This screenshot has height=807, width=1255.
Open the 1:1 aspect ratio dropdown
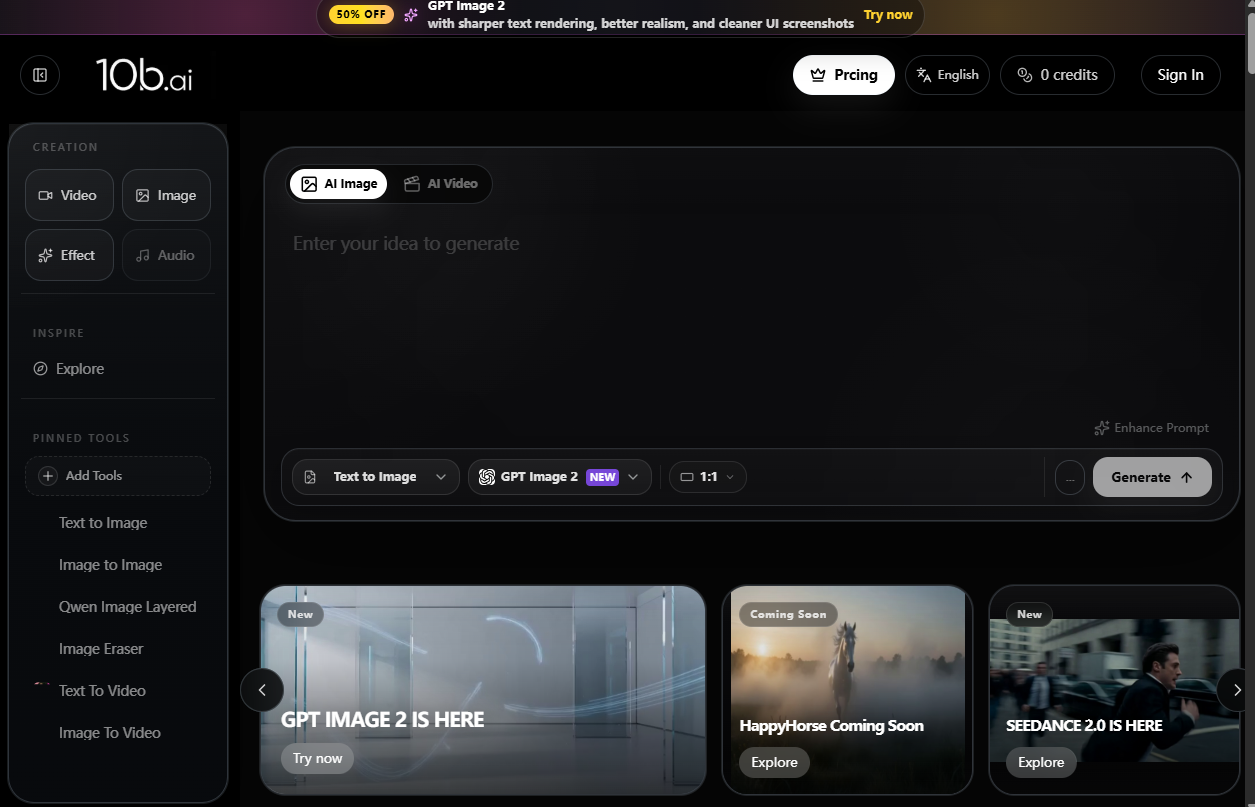pos(708,477)
